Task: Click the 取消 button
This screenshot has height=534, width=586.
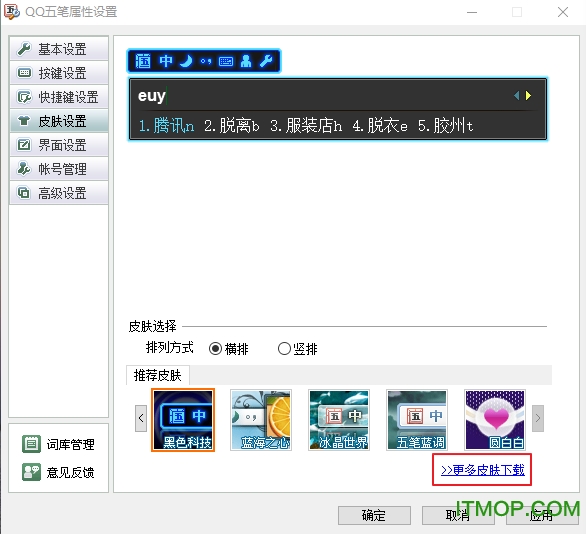Action: [458, 515]
